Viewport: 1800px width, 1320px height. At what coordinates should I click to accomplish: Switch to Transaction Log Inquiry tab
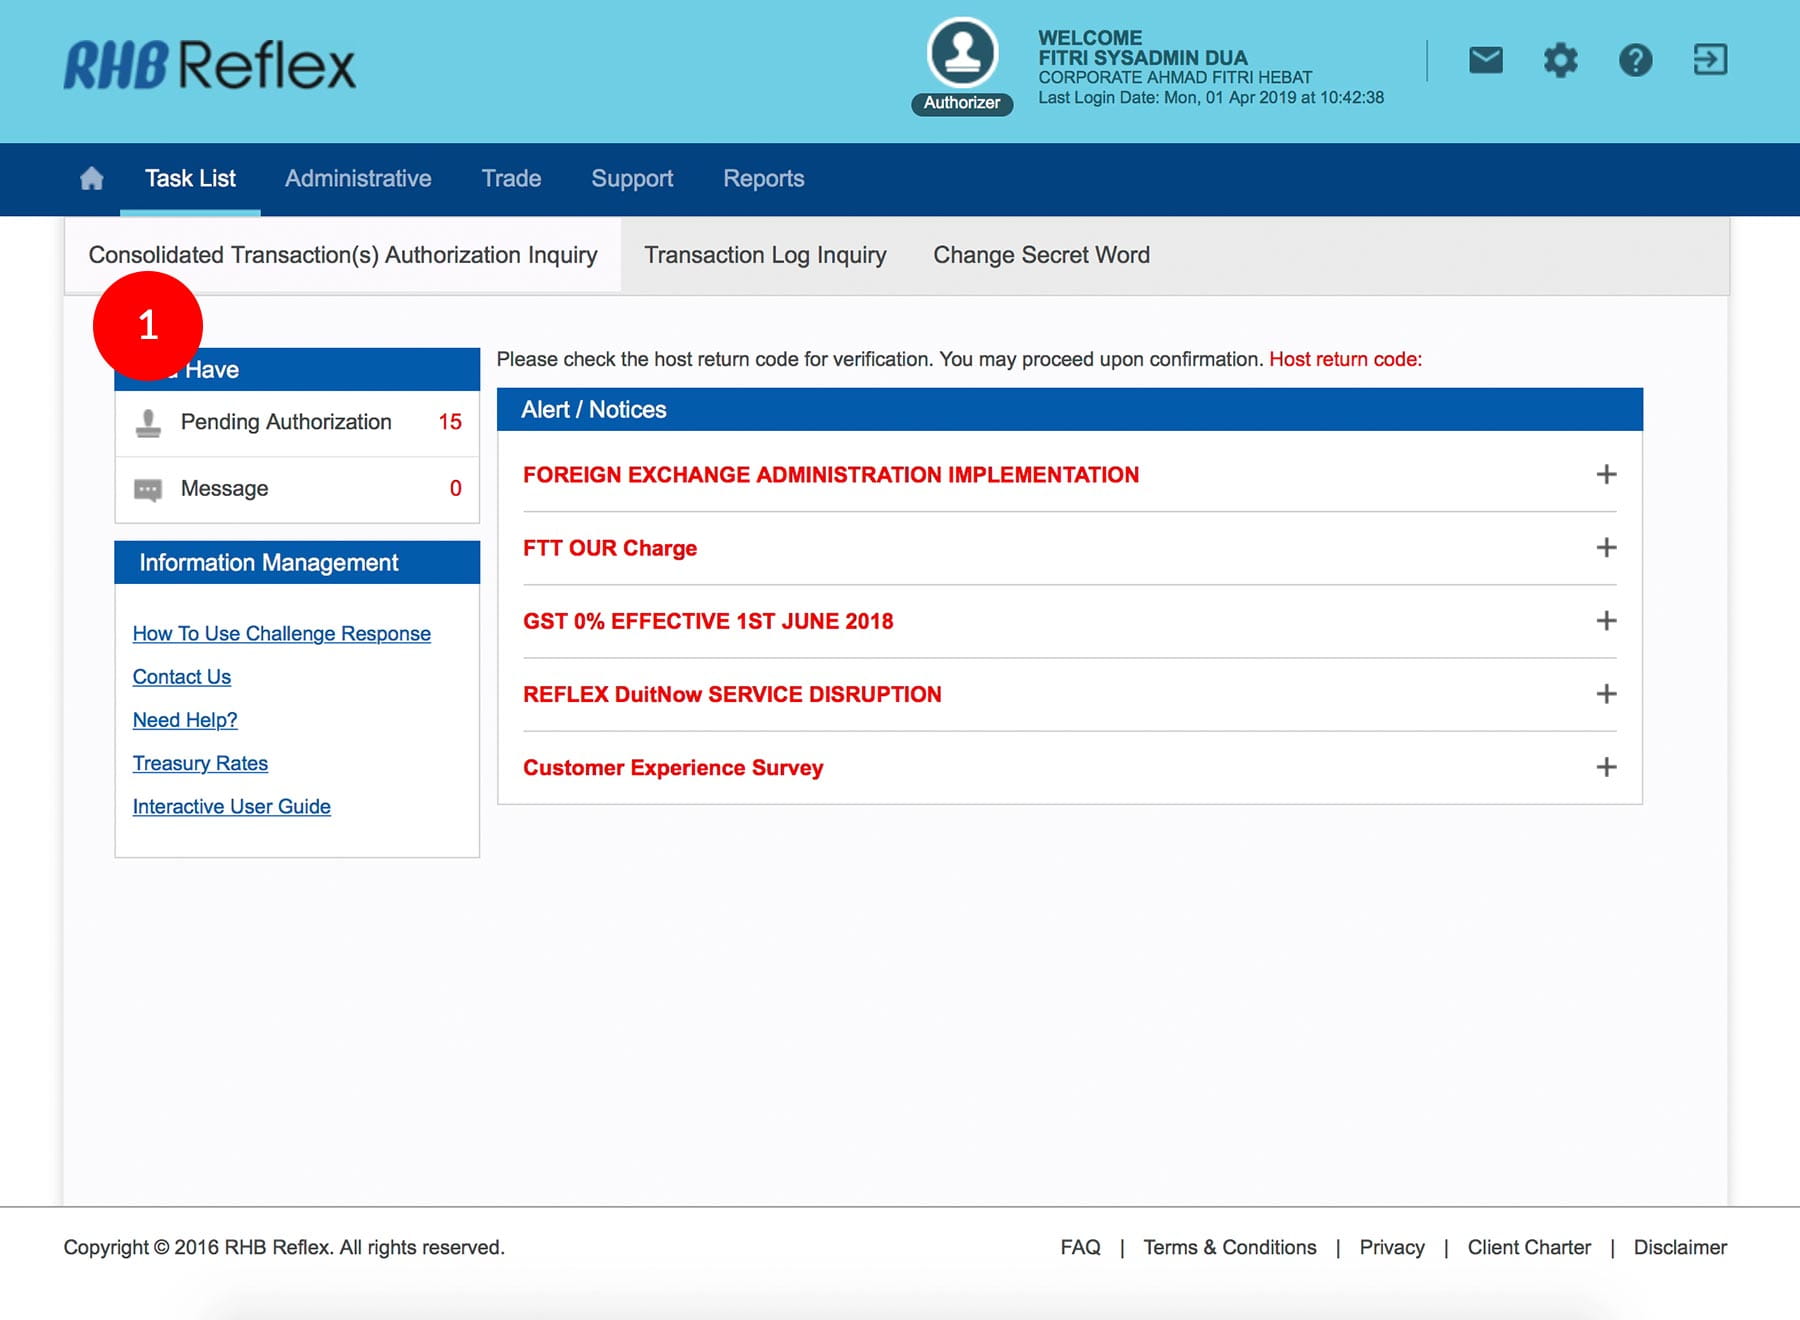pyautogui.click(x=765, y=256)
